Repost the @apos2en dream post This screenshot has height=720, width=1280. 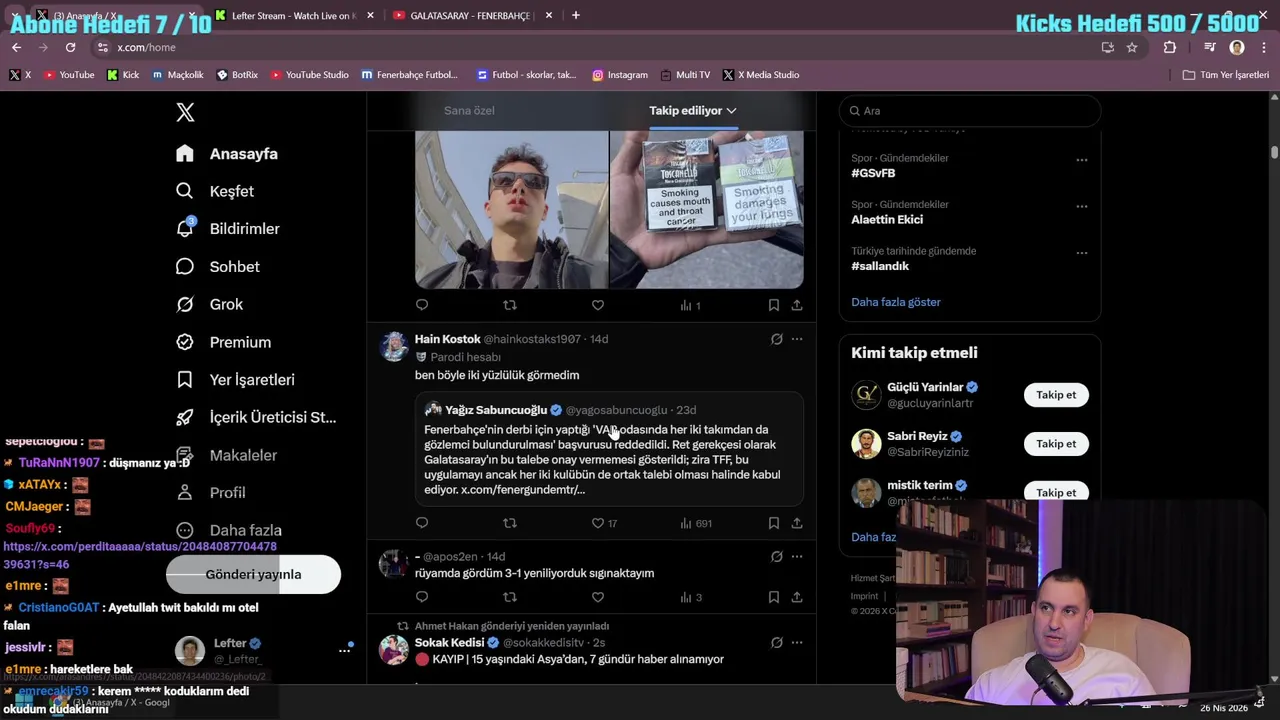pyautogui.click(x=510, y=597)
